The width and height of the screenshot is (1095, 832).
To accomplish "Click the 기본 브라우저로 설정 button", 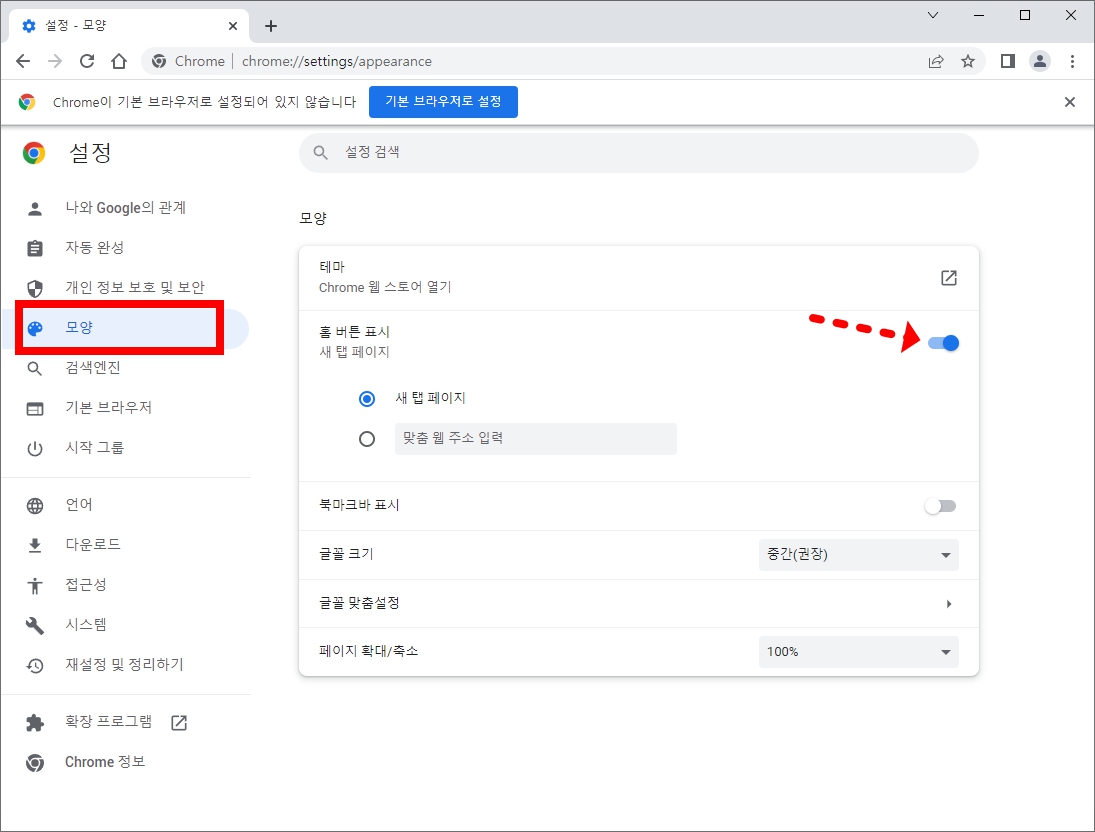I will 443,101.
